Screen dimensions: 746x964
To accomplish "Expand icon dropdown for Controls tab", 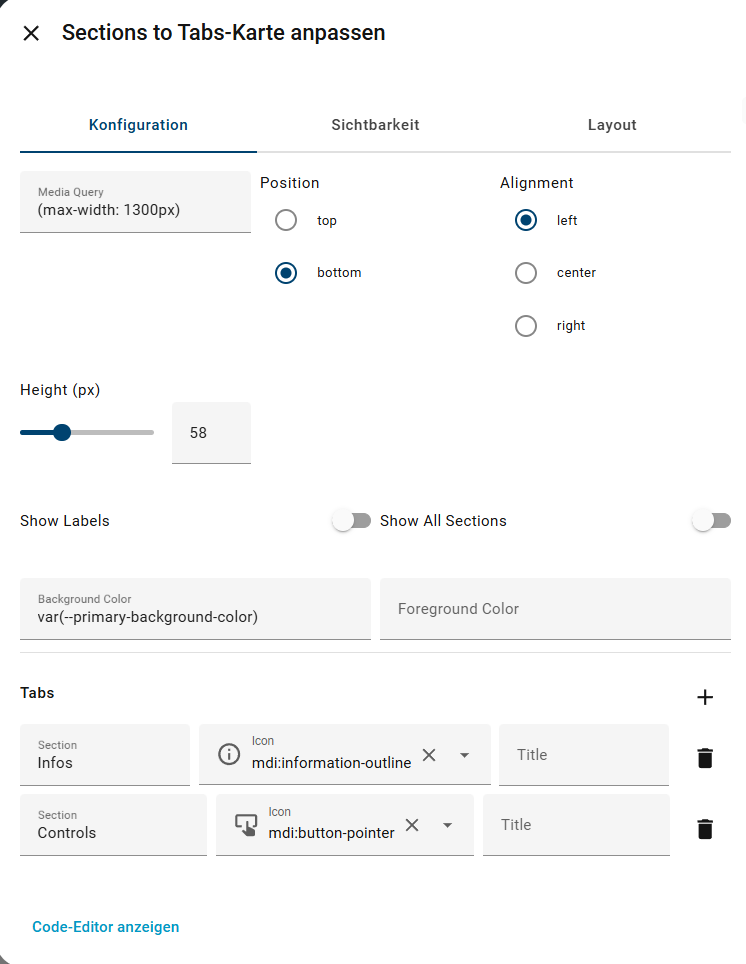I will (447, 825).
